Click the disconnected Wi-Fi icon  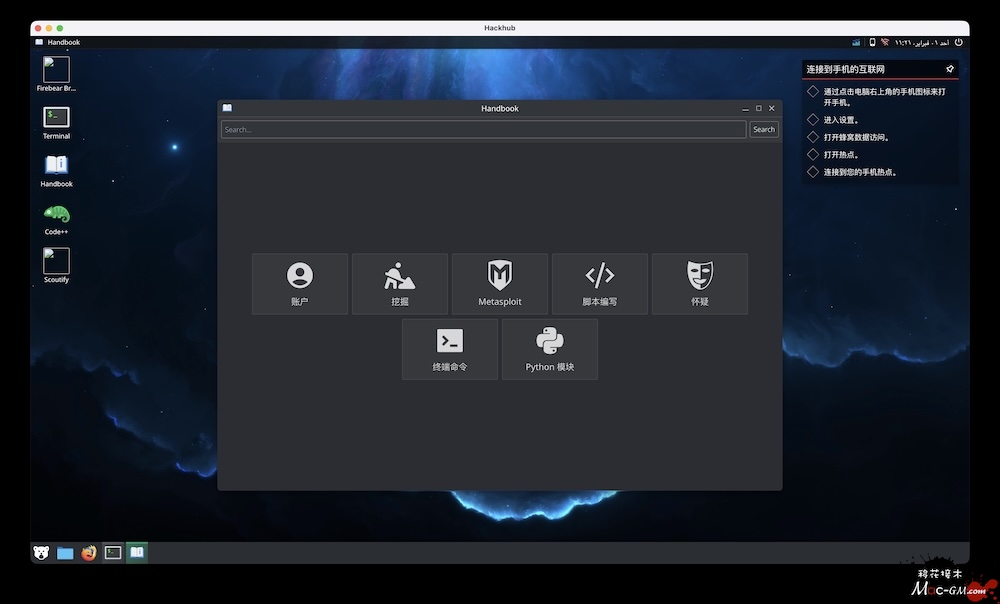point(885,42)
